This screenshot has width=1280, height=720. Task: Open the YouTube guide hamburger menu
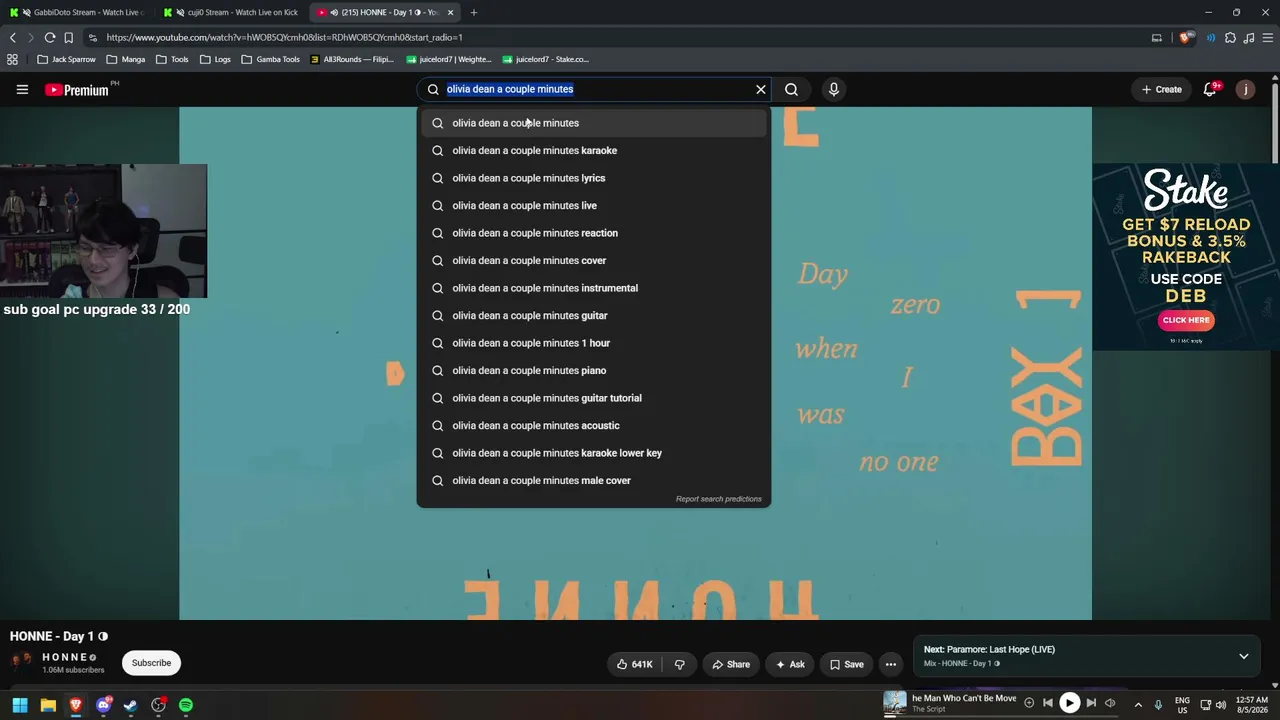point(22,89)
